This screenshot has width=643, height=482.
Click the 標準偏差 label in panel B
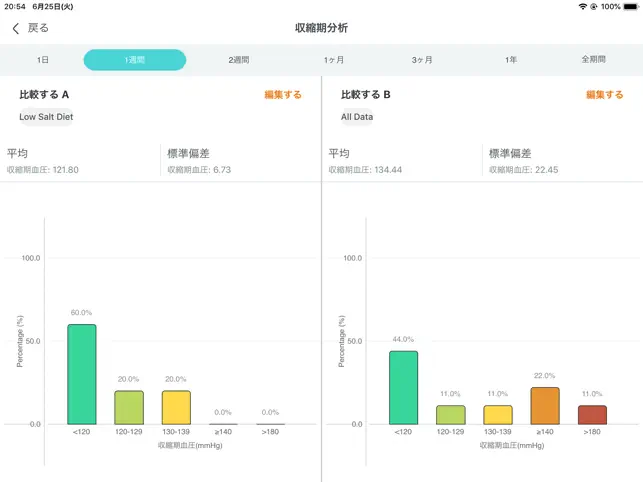click(x=510, y=153)
